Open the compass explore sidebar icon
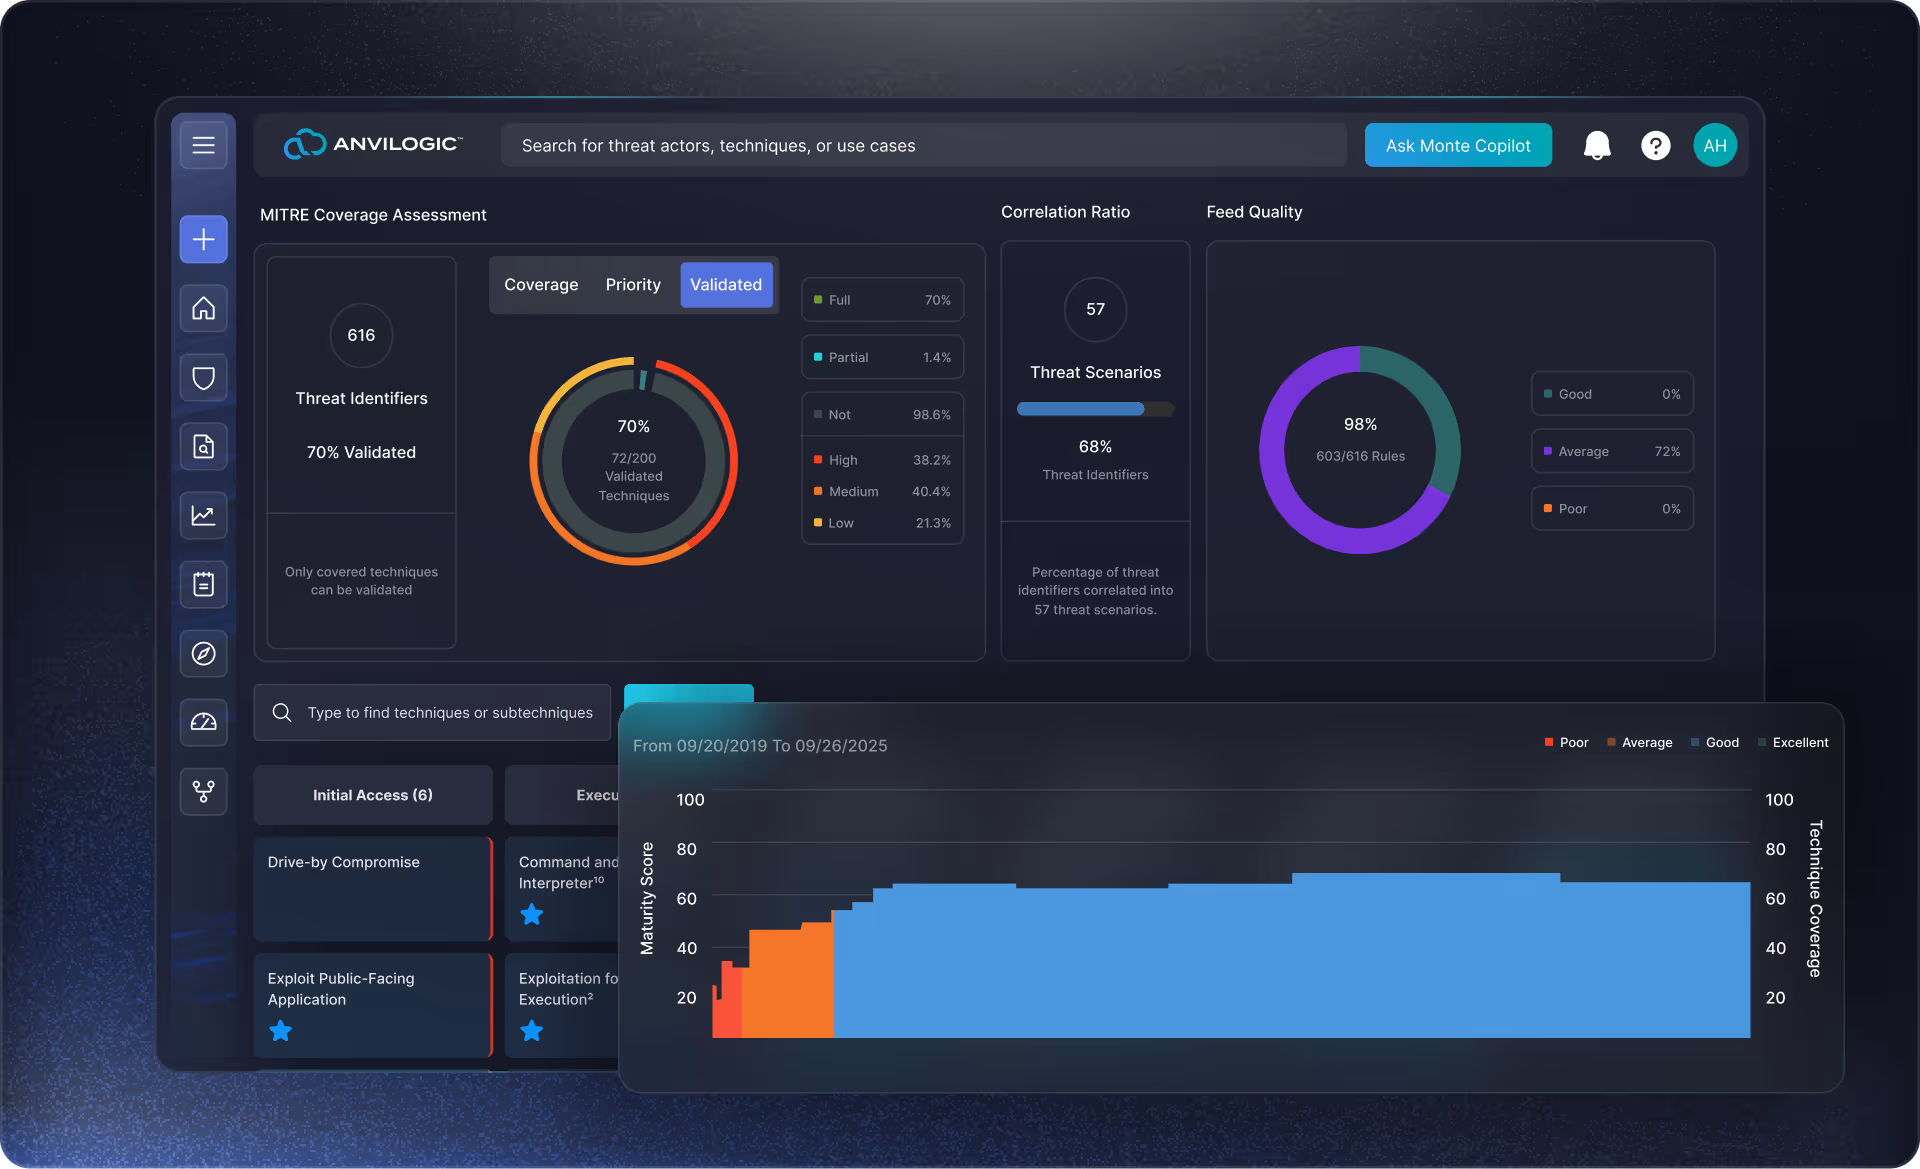Screen dimensions: 1920x1169 [203, 654]
